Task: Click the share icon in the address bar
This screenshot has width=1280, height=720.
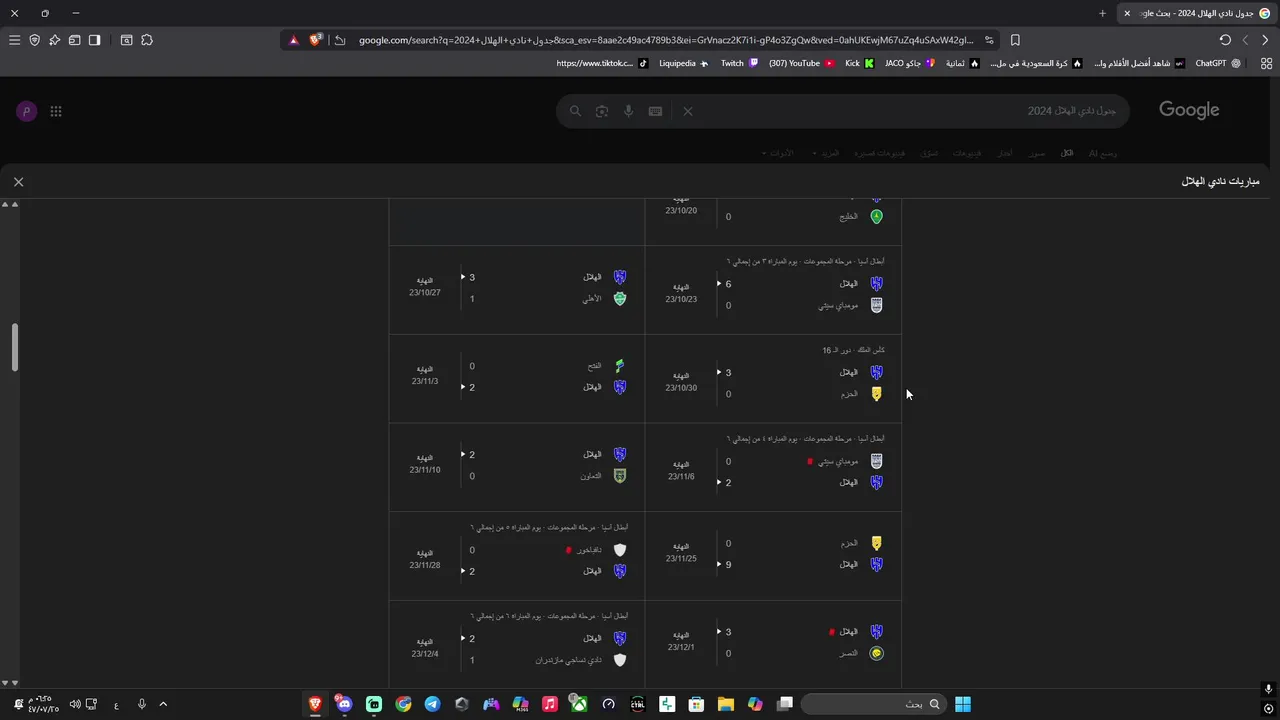Action: tap(340, 40)
